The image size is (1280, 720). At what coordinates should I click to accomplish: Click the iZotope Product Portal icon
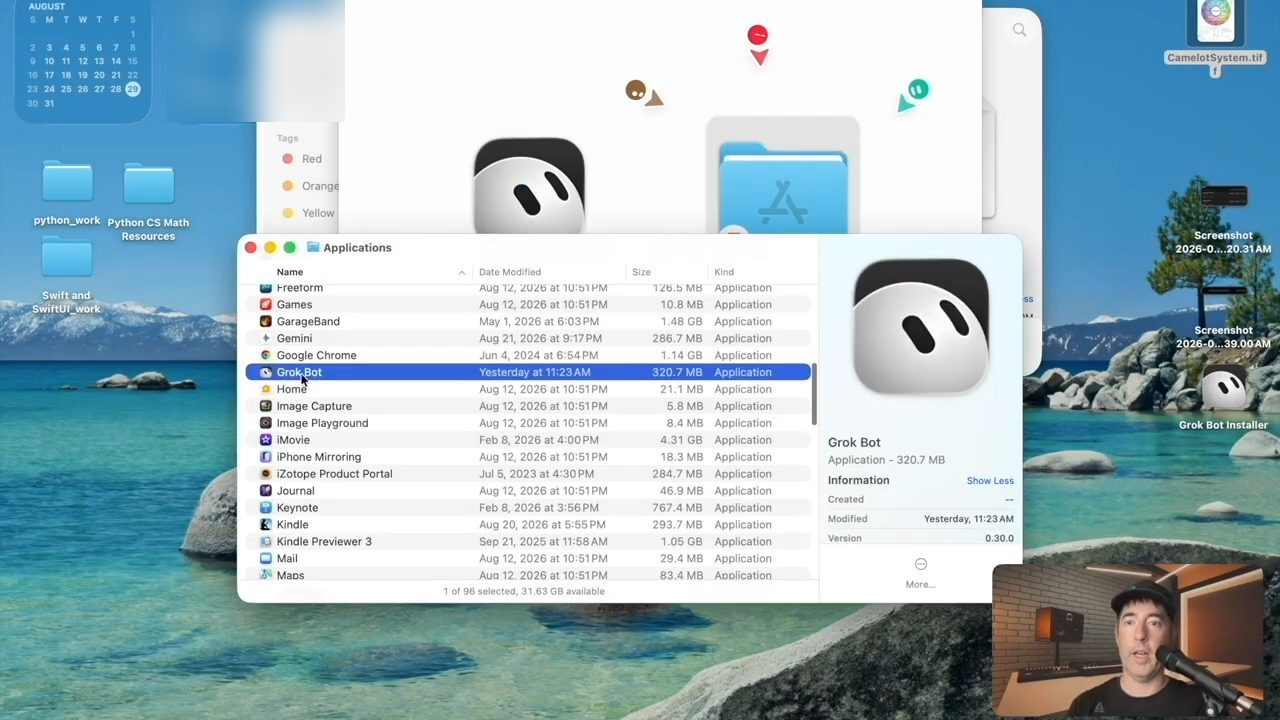point(265,474)
